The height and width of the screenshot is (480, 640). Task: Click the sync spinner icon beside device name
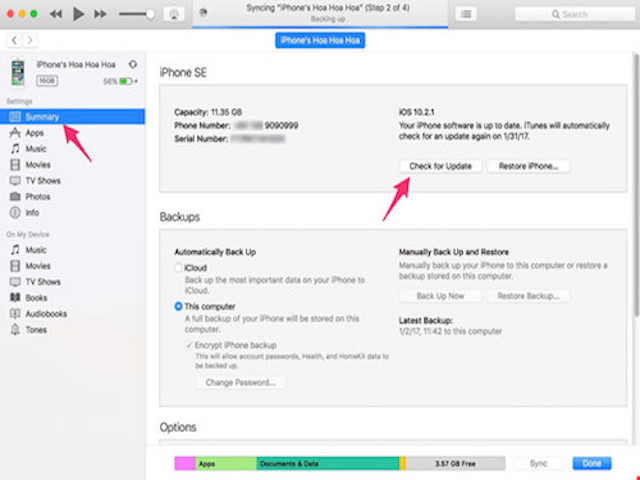[133, 64]
